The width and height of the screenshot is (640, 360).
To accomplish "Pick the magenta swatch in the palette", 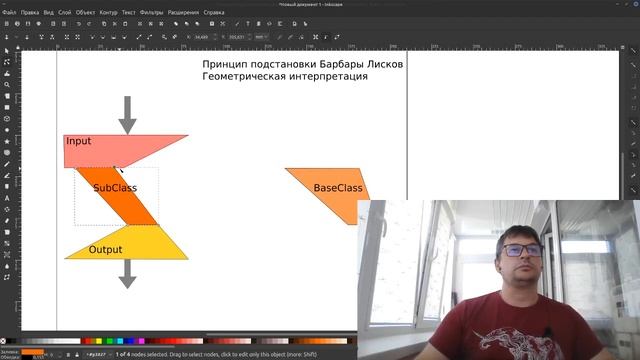I will click(x=142, y=341).
